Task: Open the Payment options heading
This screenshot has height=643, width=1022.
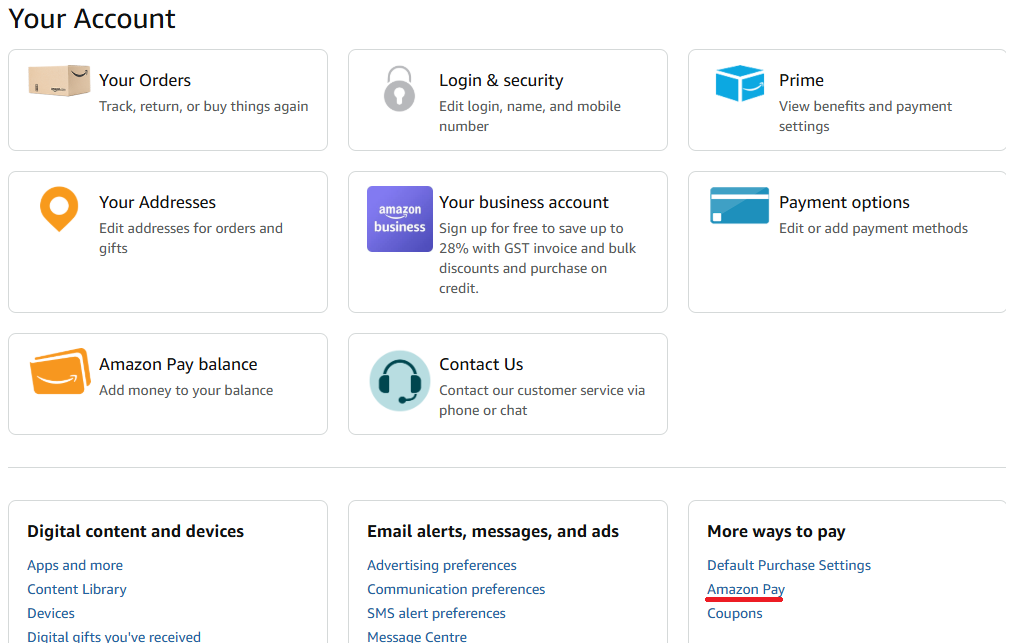Action: point(844,202)
